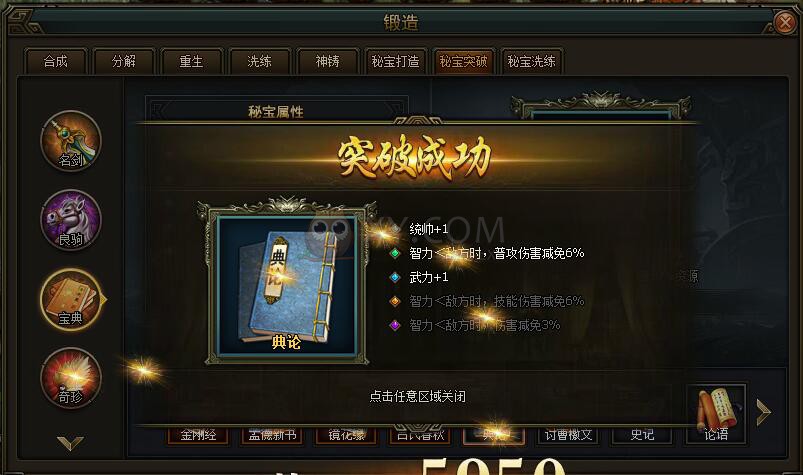Image resolution: width=803 pixels, height=475 pixels.
Task: Open the 秘宝洗练 tab
Action: click(x=532, y=62)
